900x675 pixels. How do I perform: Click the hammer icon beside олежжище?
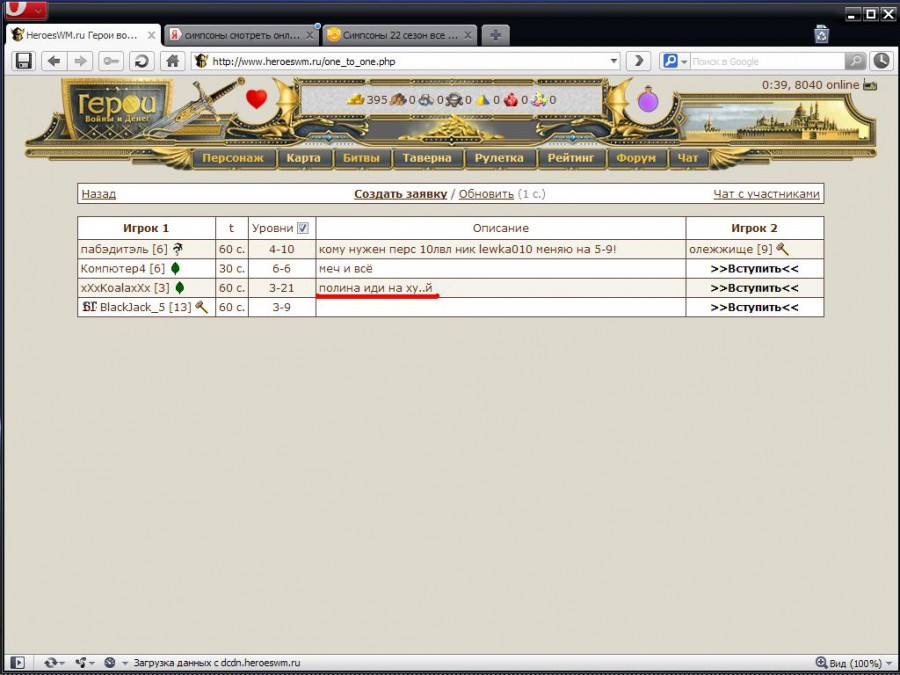(x=782, y=249)
